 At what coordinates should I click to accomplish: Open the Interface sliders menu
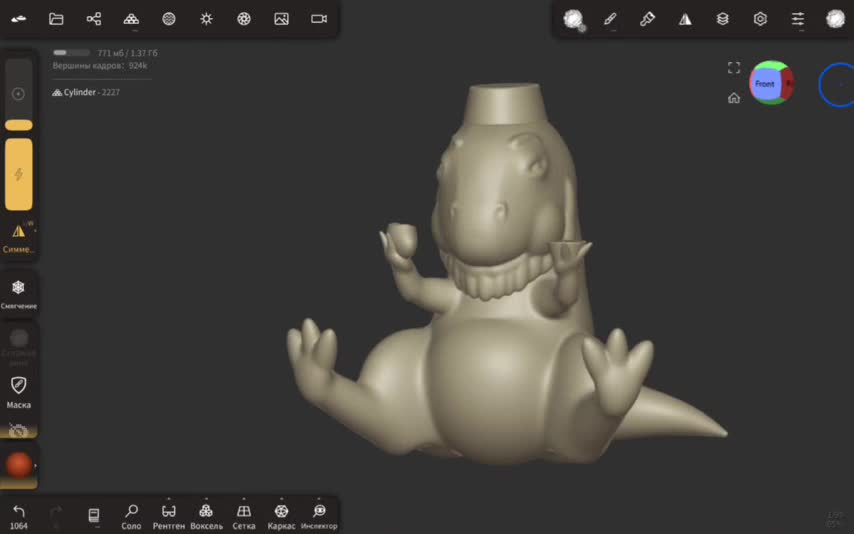(x=798, y=19)
